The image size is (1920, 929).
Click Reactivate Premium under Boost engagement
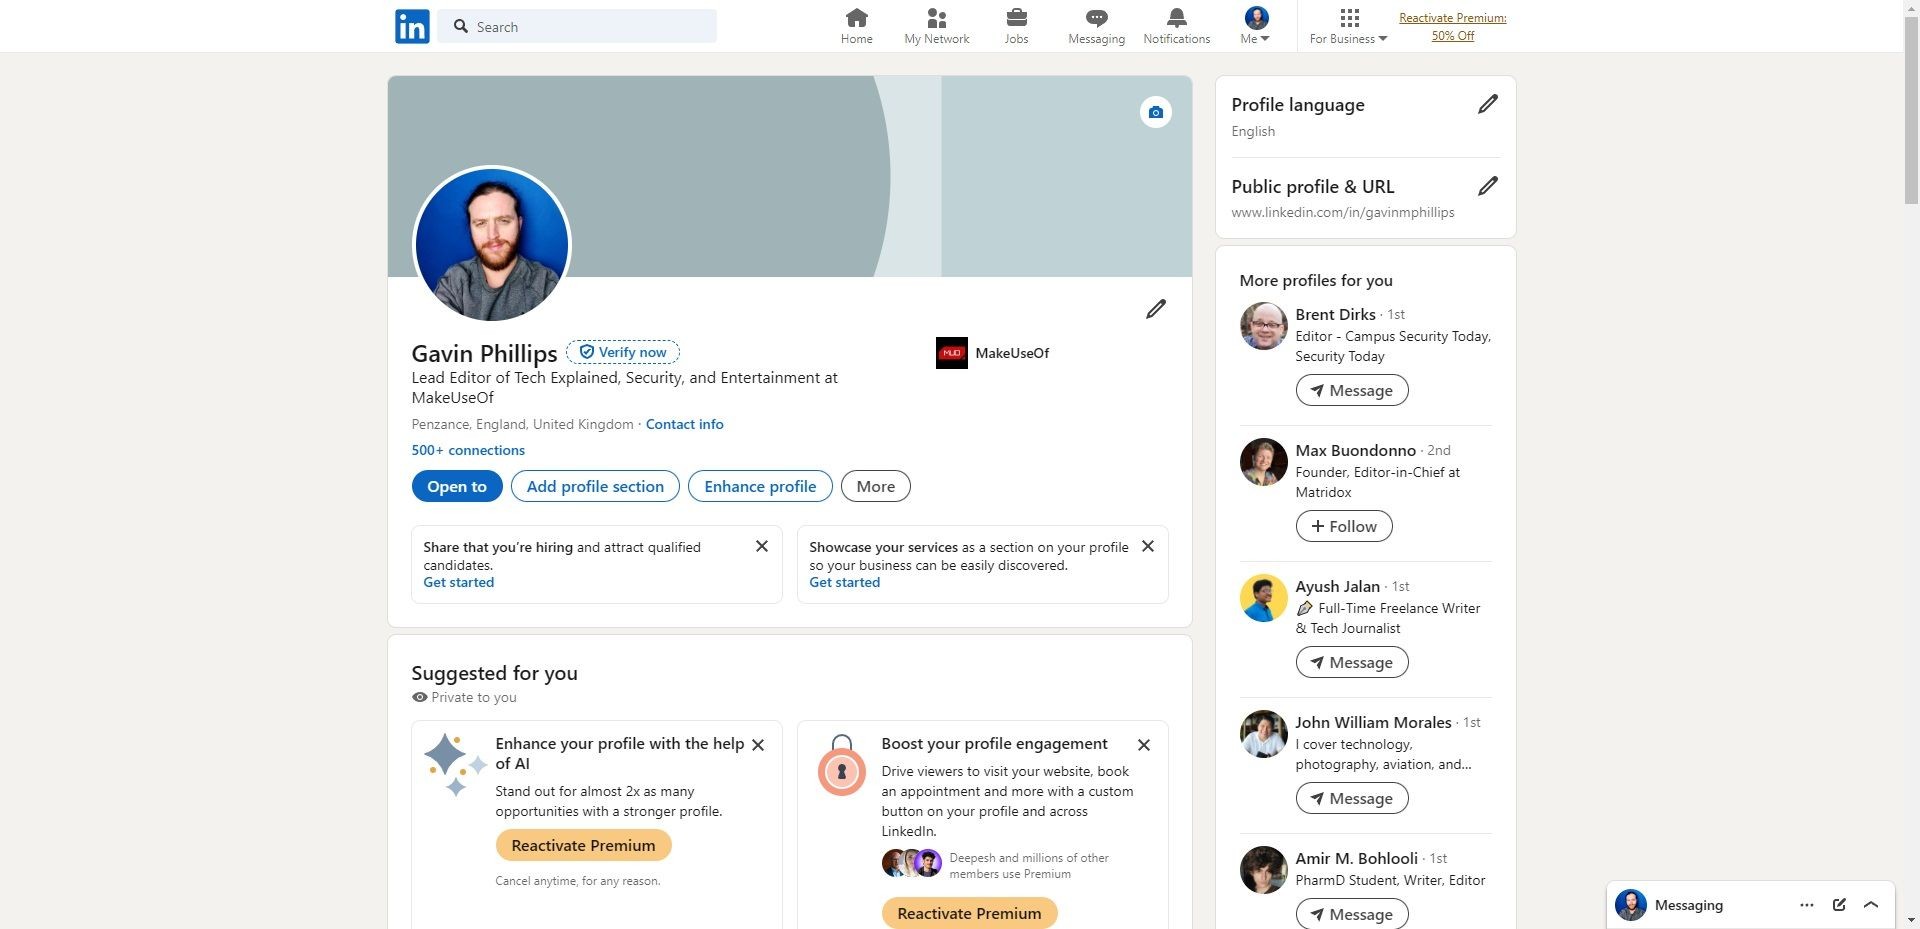tap(969, 913)
